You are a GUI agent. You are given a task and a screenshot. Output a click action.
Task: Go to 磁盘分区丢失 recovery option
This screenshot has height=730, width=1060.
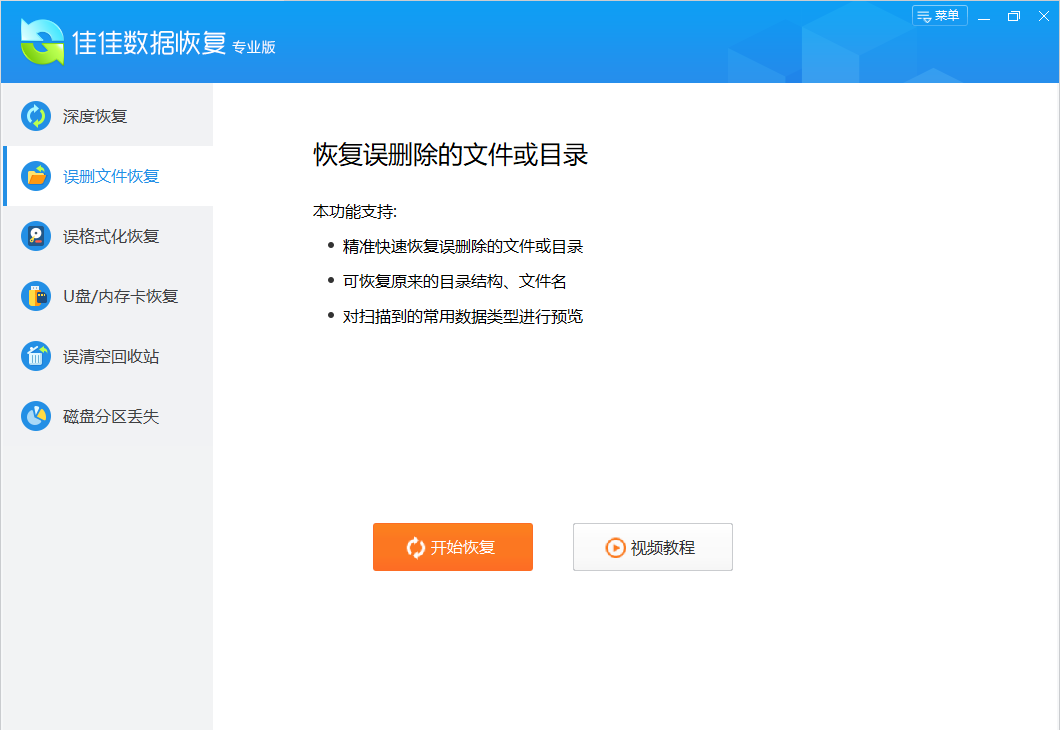(x=108, y=416)
